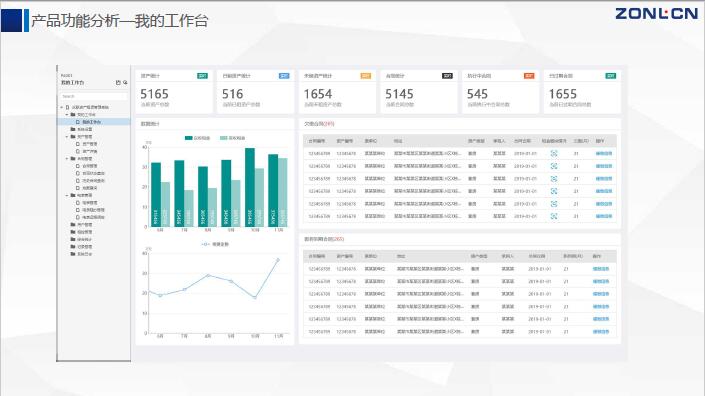The height and width of the screenshot is (396, 705).
Task: Select the highlighted 我的工作台 tree item
Action: click(x=94, y=122)
